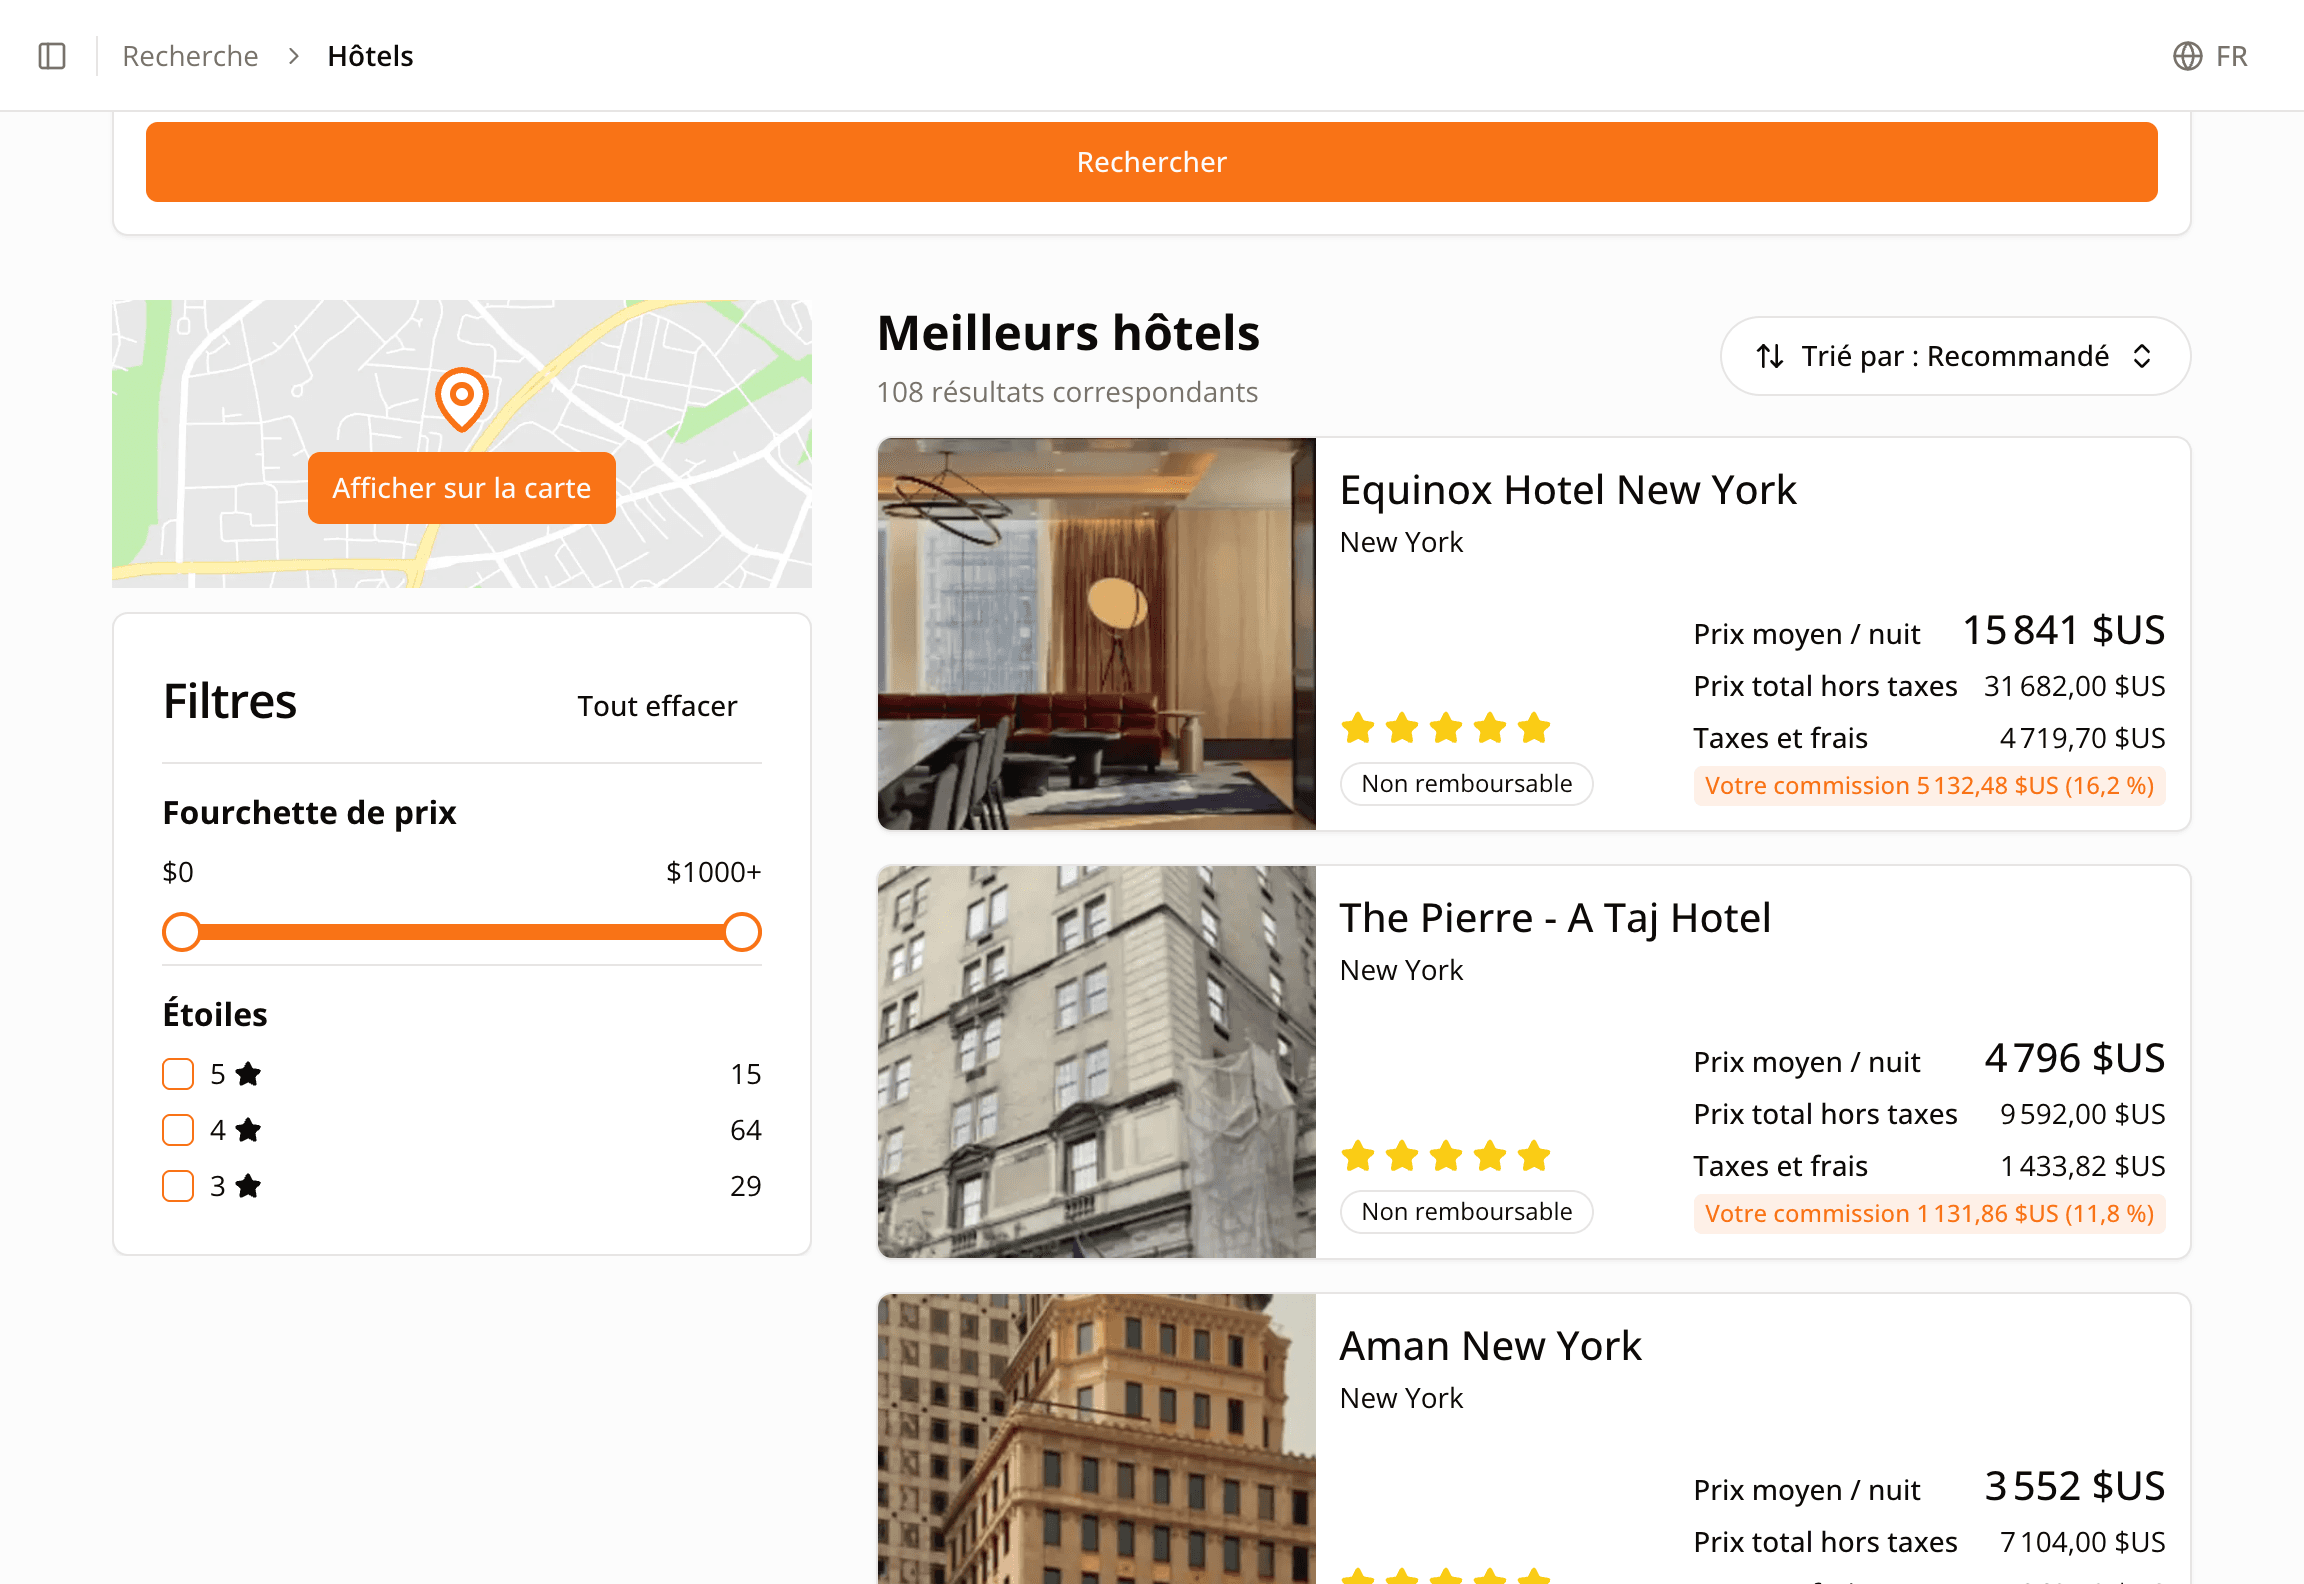2304x1584 pixels.
Task: Click the map location pin marker
Action: [x=462, y=399]
